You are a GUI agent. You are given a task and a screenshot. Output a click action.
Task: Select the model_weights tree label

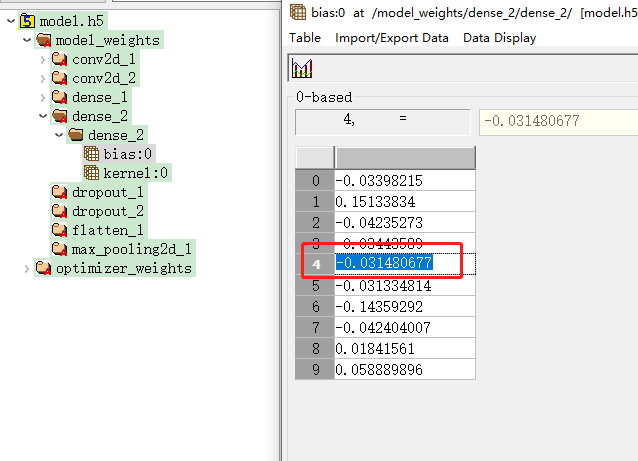click(108, 40)
